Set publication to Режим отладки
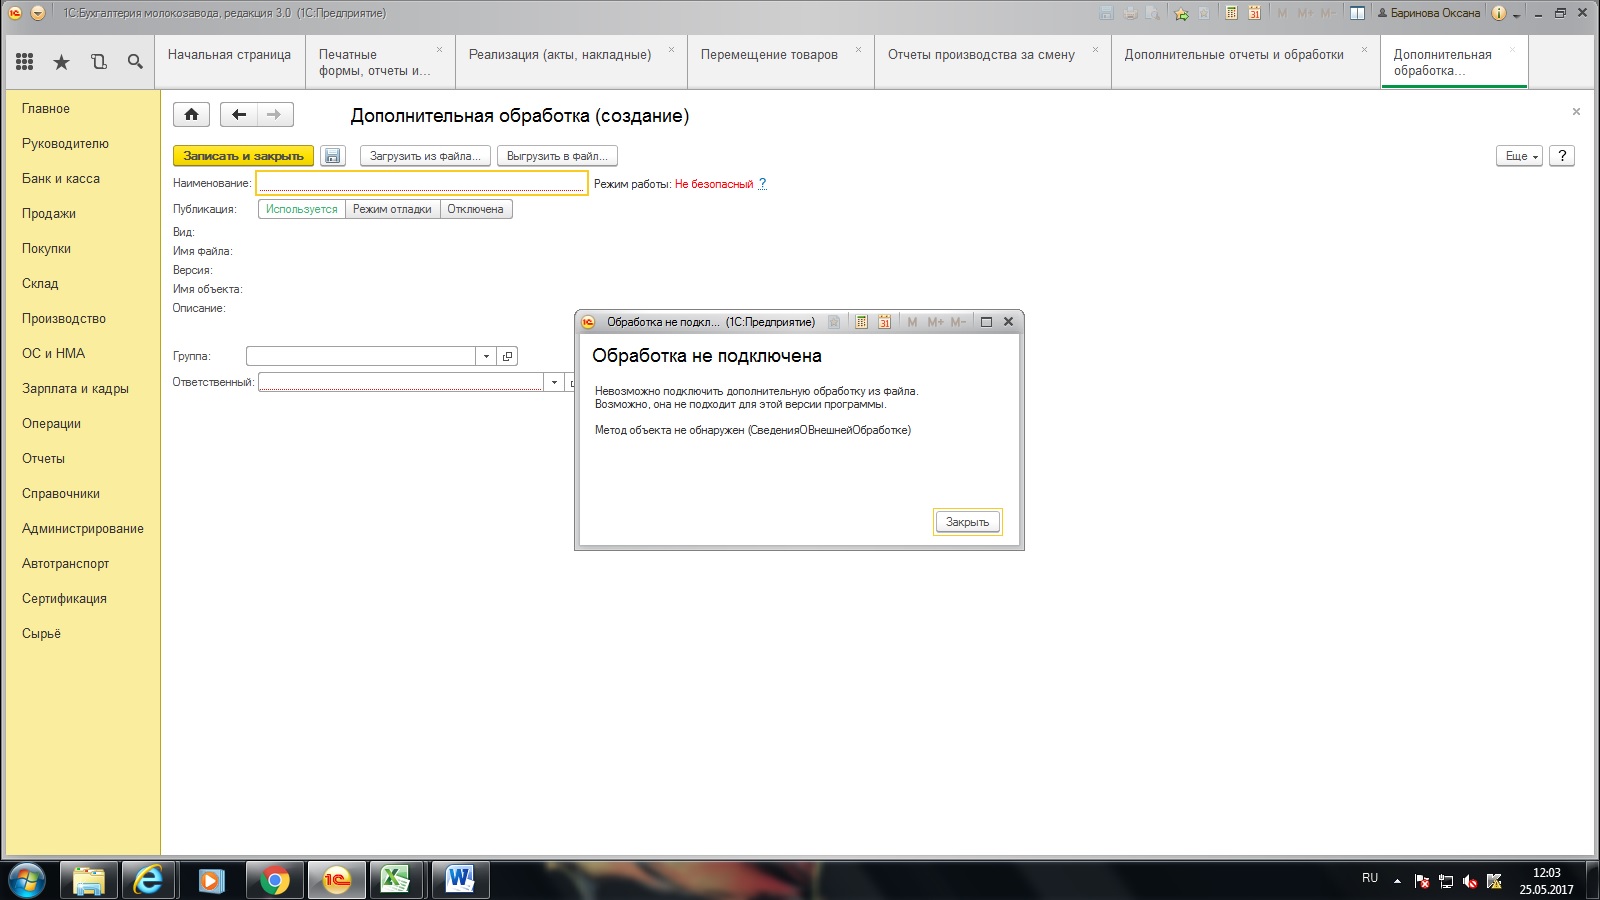 point(392,209)
